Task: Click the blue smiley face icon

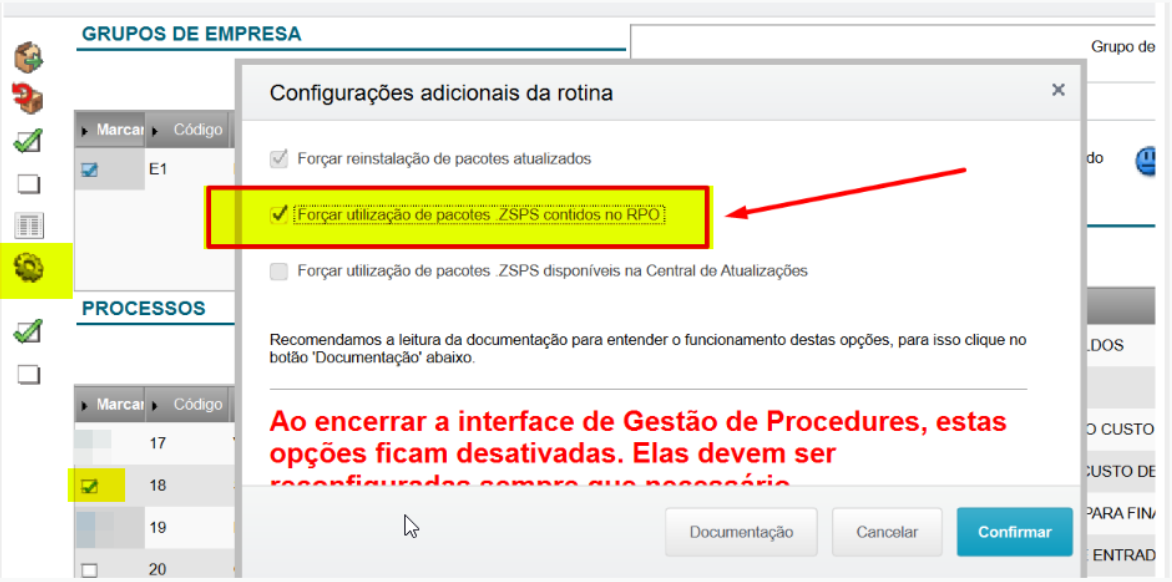Action: (1144, 159)
